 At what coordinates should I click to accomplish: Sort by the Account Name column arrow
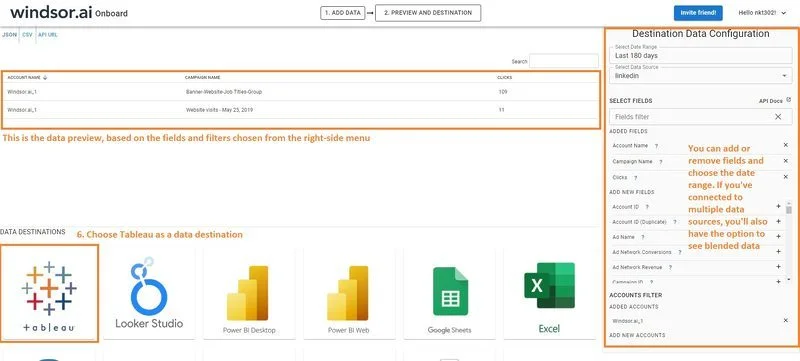[x=45, y=78]
